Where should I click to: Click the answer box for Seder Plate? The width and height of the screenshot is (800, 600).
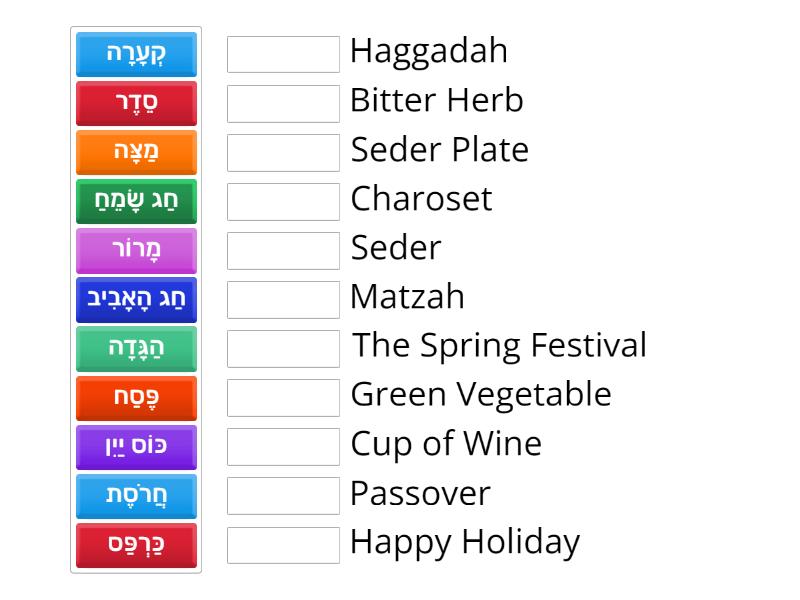click(283, 153)
